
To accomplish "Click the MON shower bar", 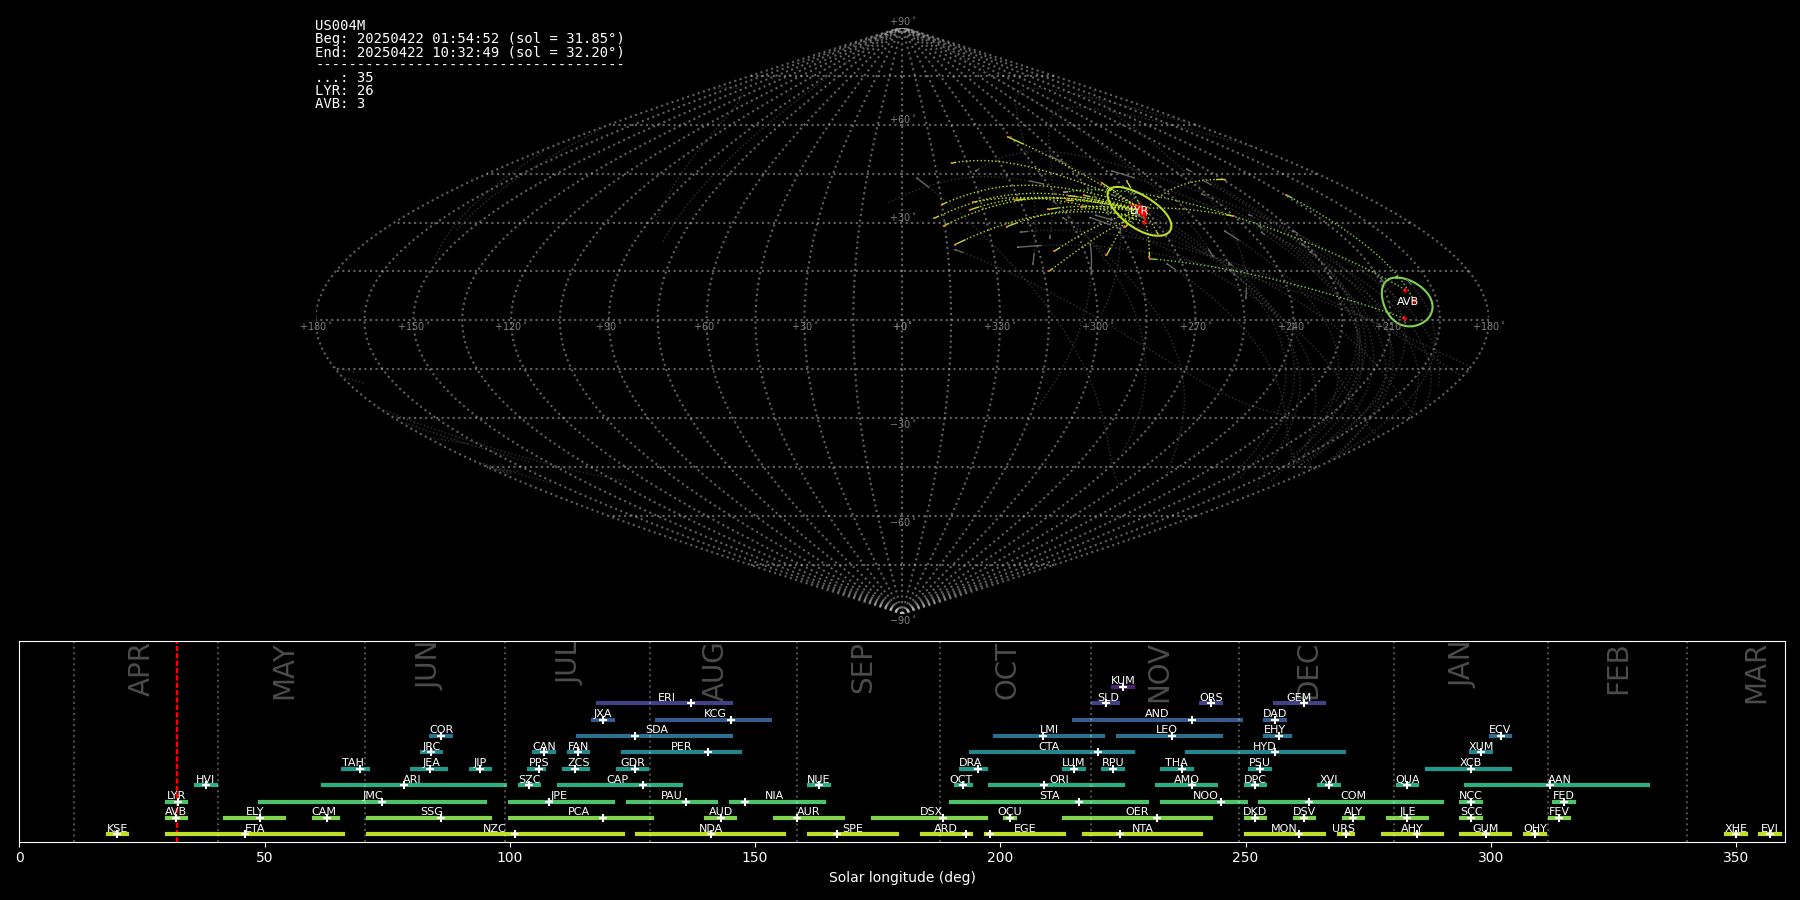I will point(1284,834).
